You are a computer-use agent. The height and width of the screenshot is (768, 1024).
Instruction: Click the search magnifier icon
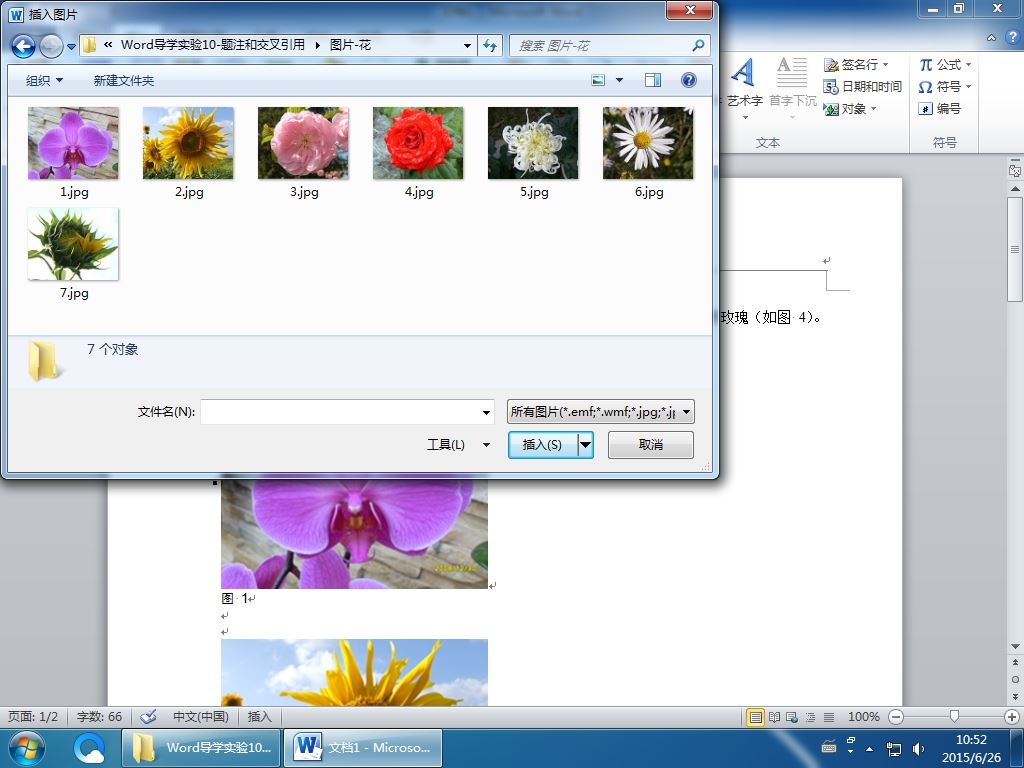[x=698, y=45]
